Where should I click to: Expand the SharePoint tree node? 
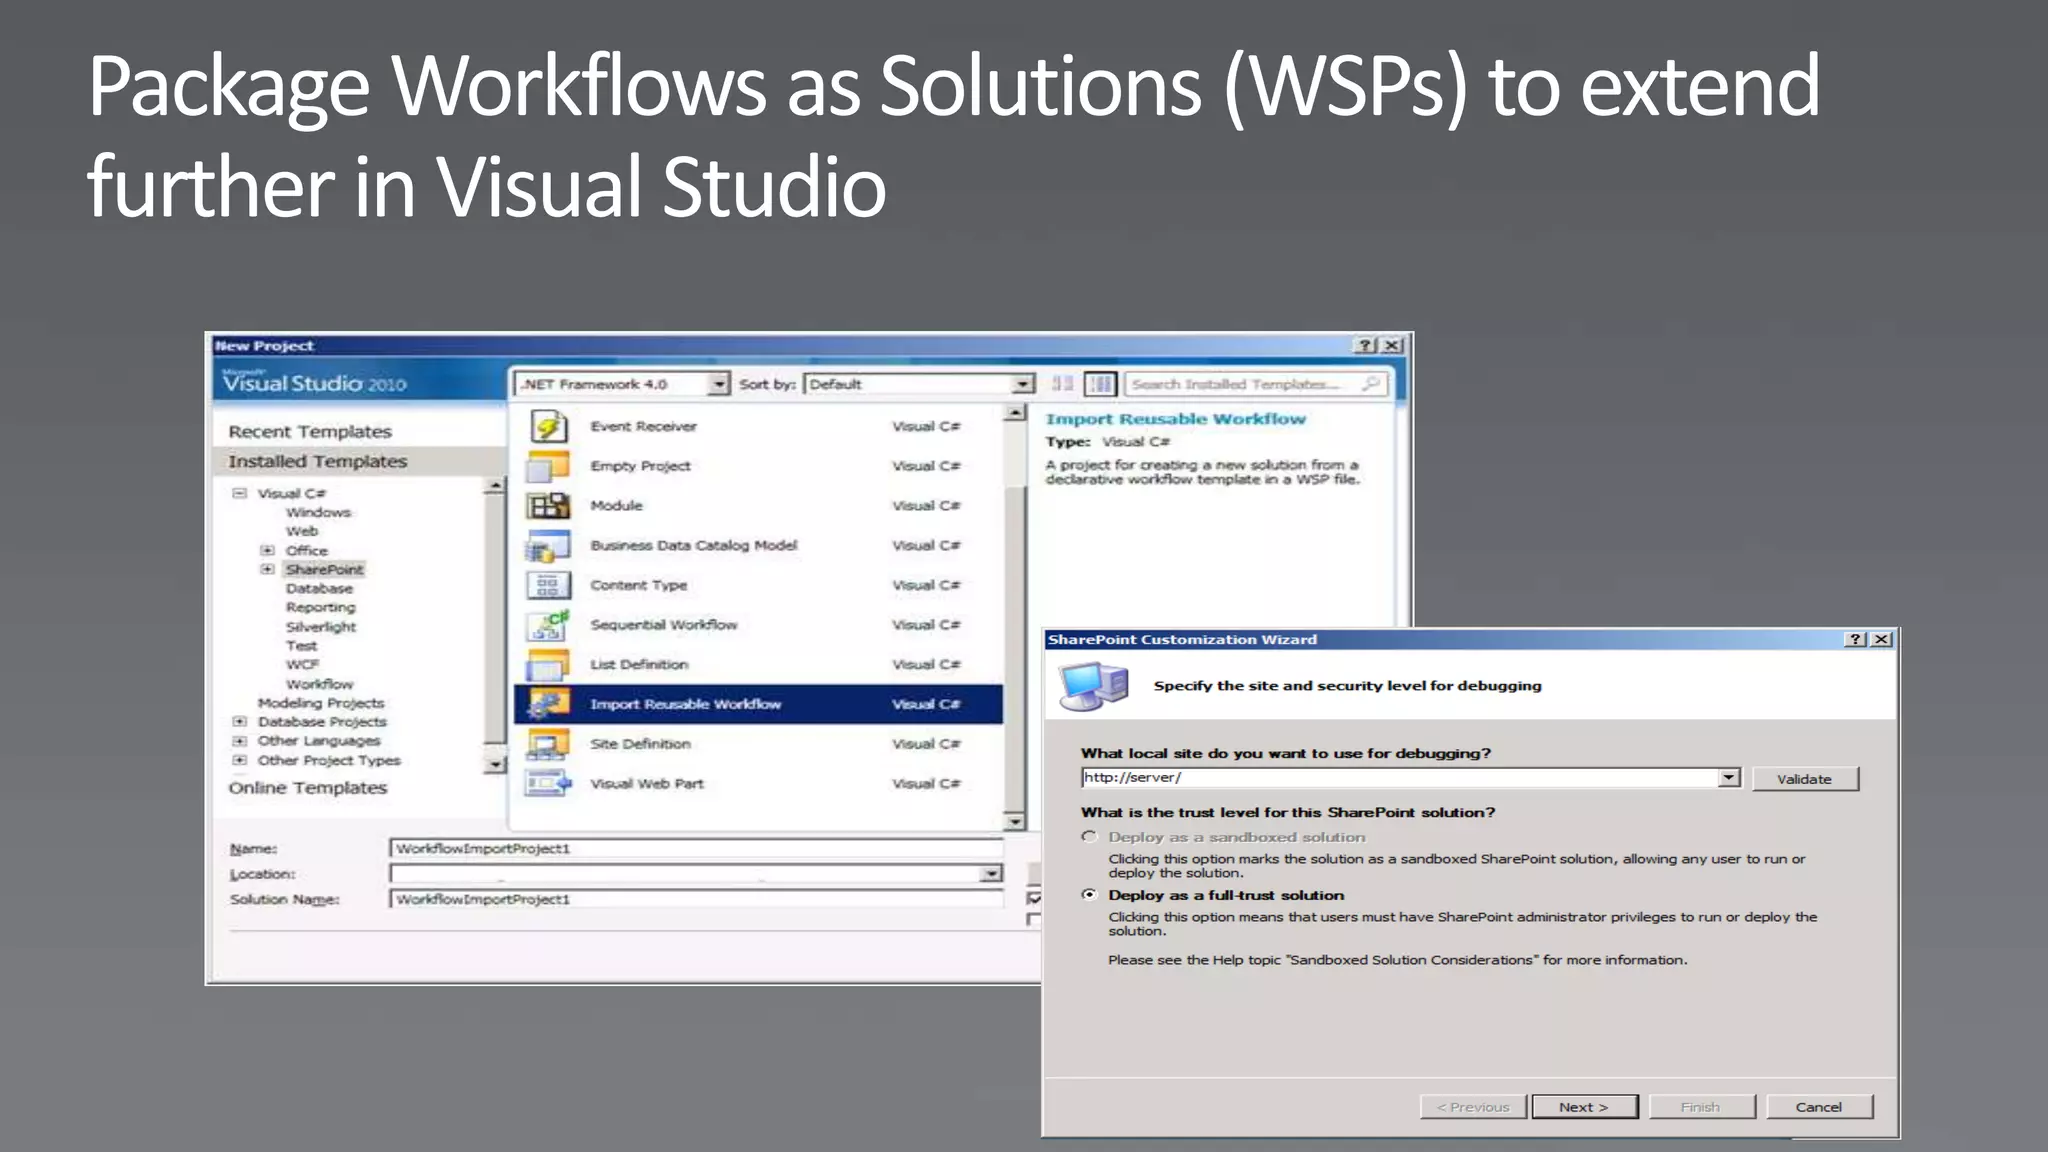pos(267,569)
